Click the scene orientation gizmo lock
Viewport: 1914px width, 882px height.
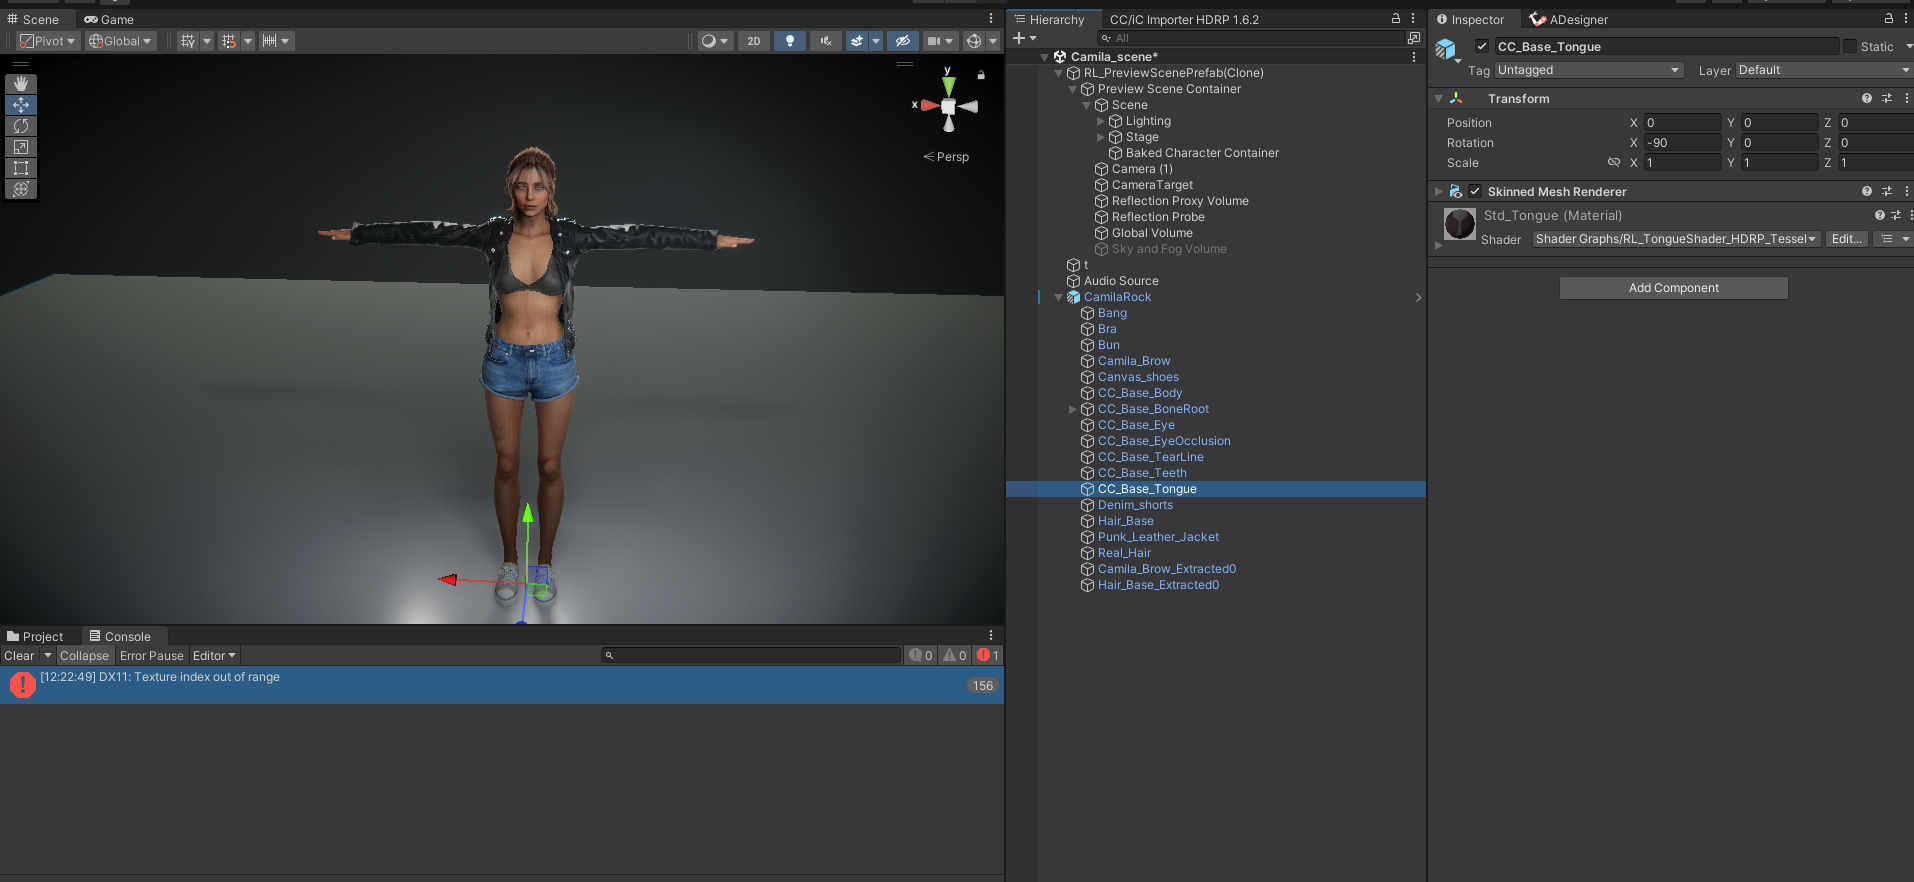click(x=981, y=75)
